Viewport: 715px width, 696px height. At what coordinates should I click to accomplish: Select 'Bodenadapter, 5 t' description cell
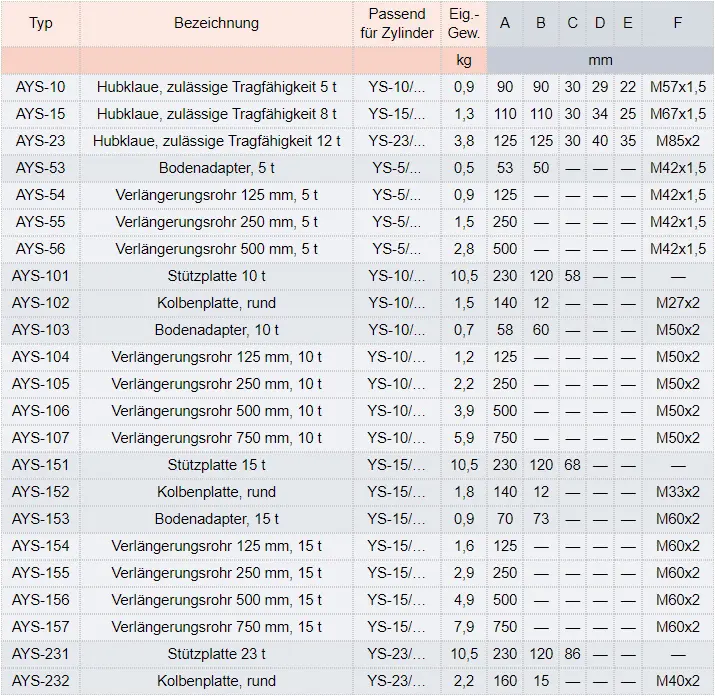[x=216, y=168]
